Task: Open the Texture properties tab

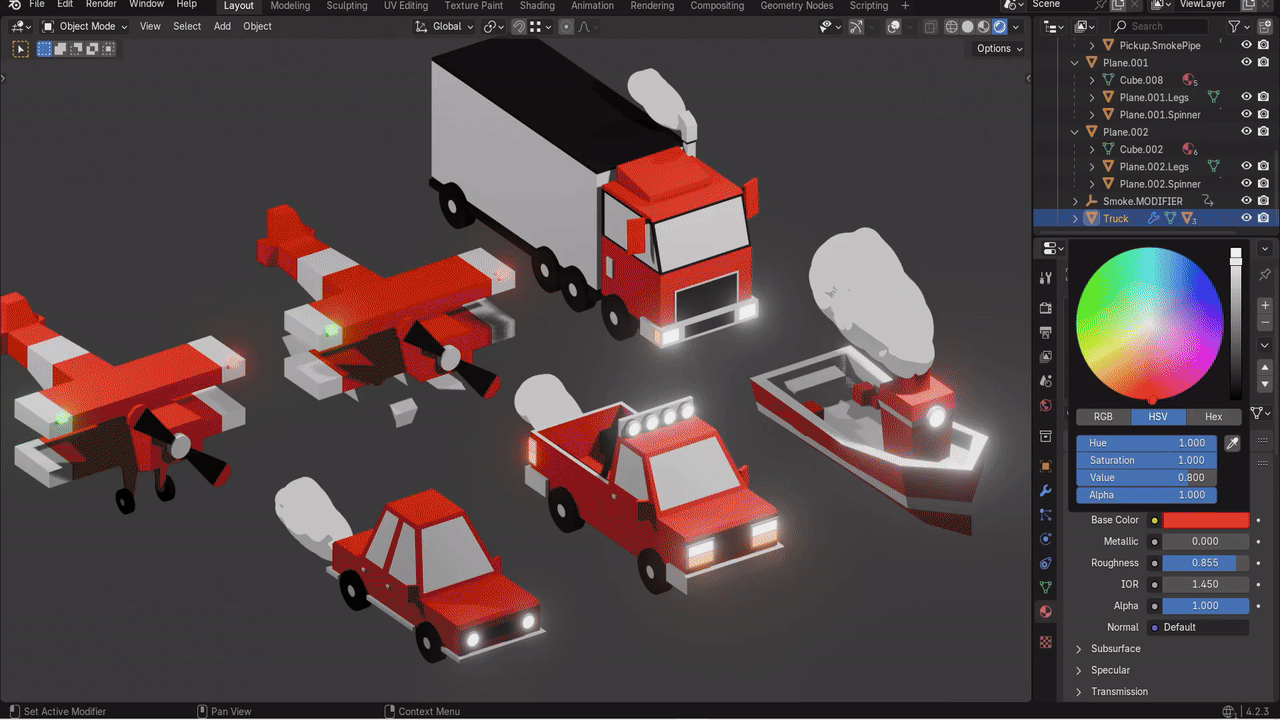Action: pyautogui.click(x=1046, y=642)
